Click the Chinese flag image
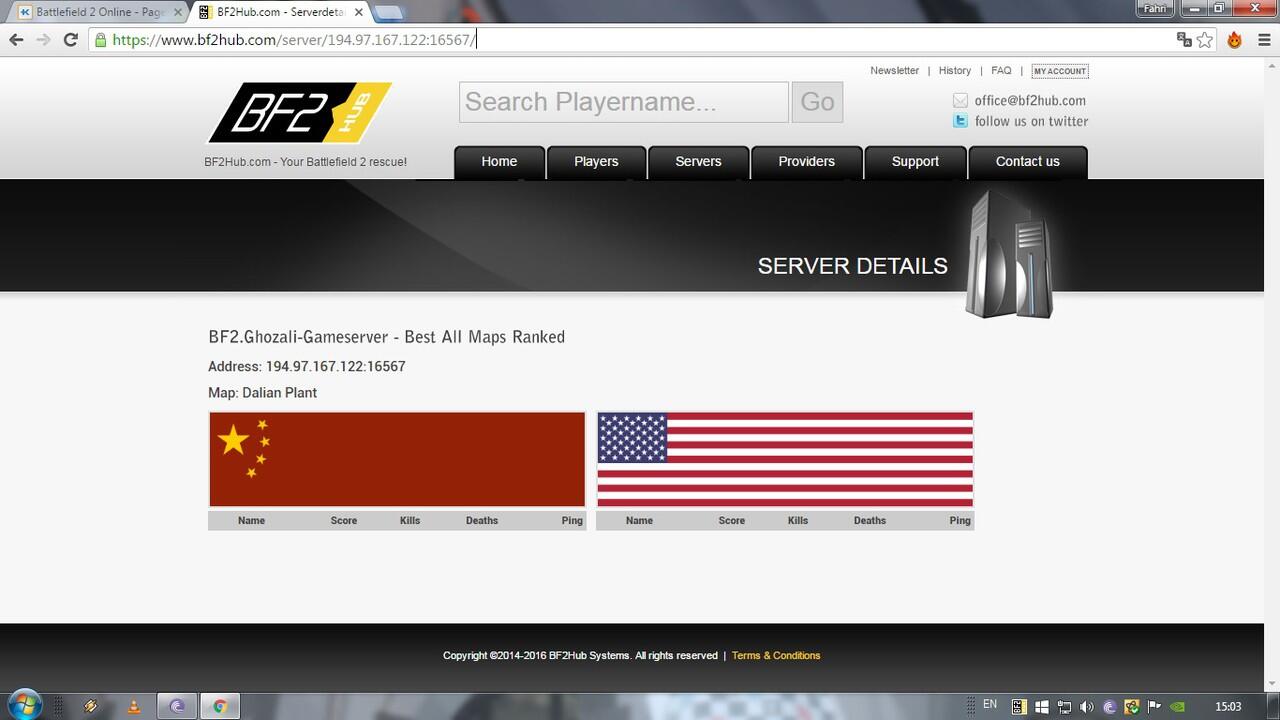Image resolution: width=1280 pixels, height=720 pixels. 397,460
